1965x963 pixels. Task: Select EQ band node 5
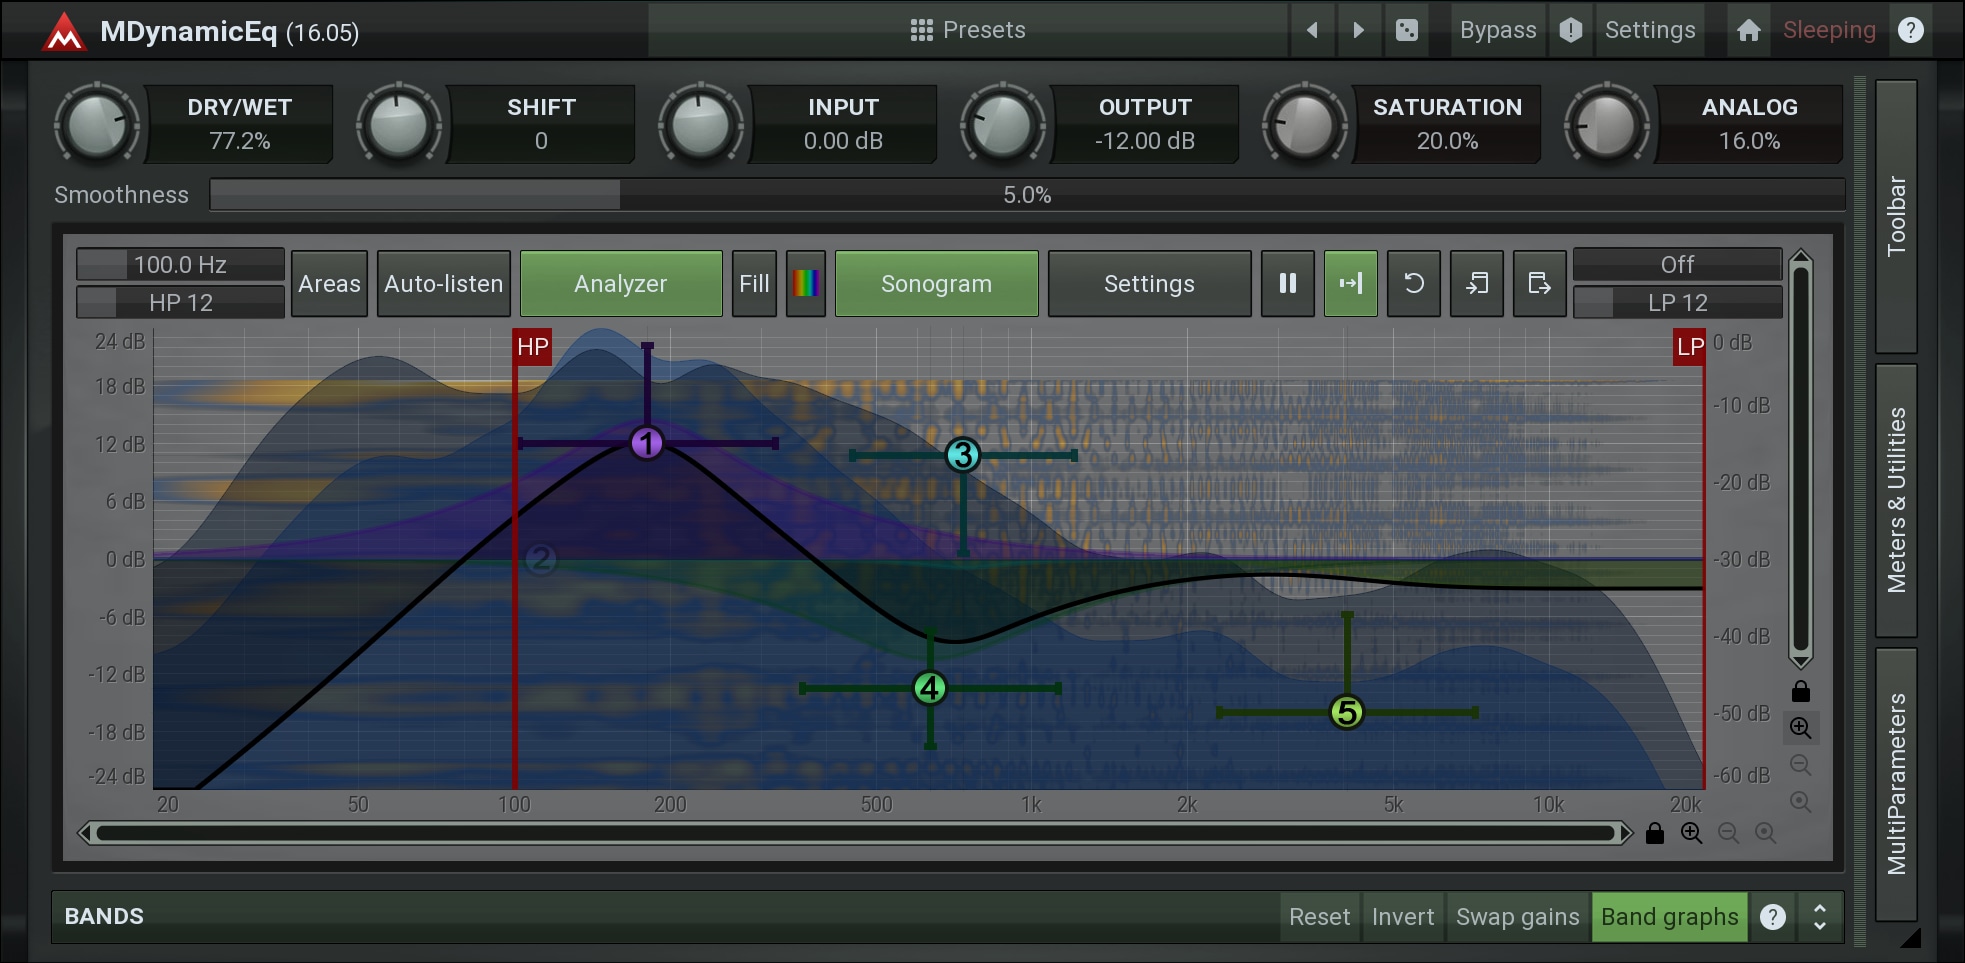[1347, 712]
